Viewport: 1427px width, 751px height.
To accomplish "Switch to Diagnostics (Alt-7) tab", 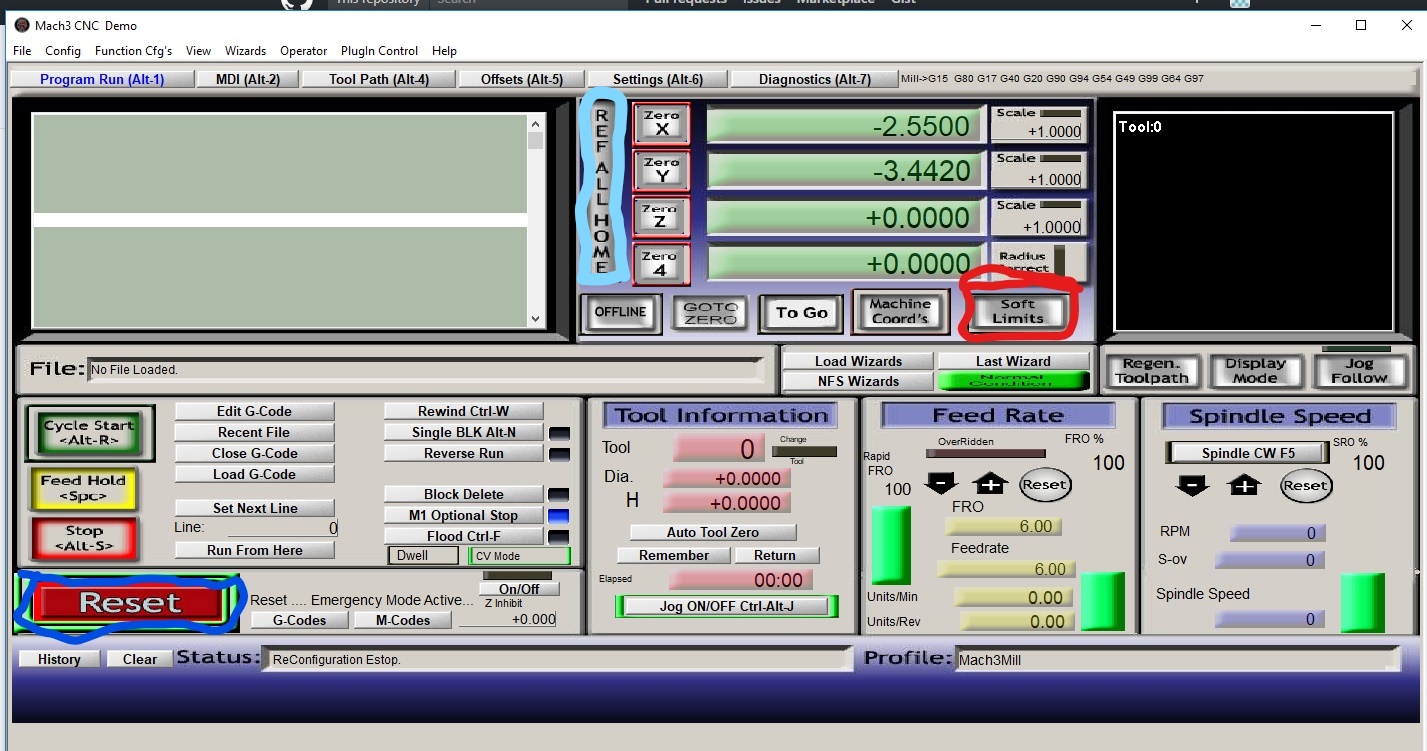I will (815, 79).
